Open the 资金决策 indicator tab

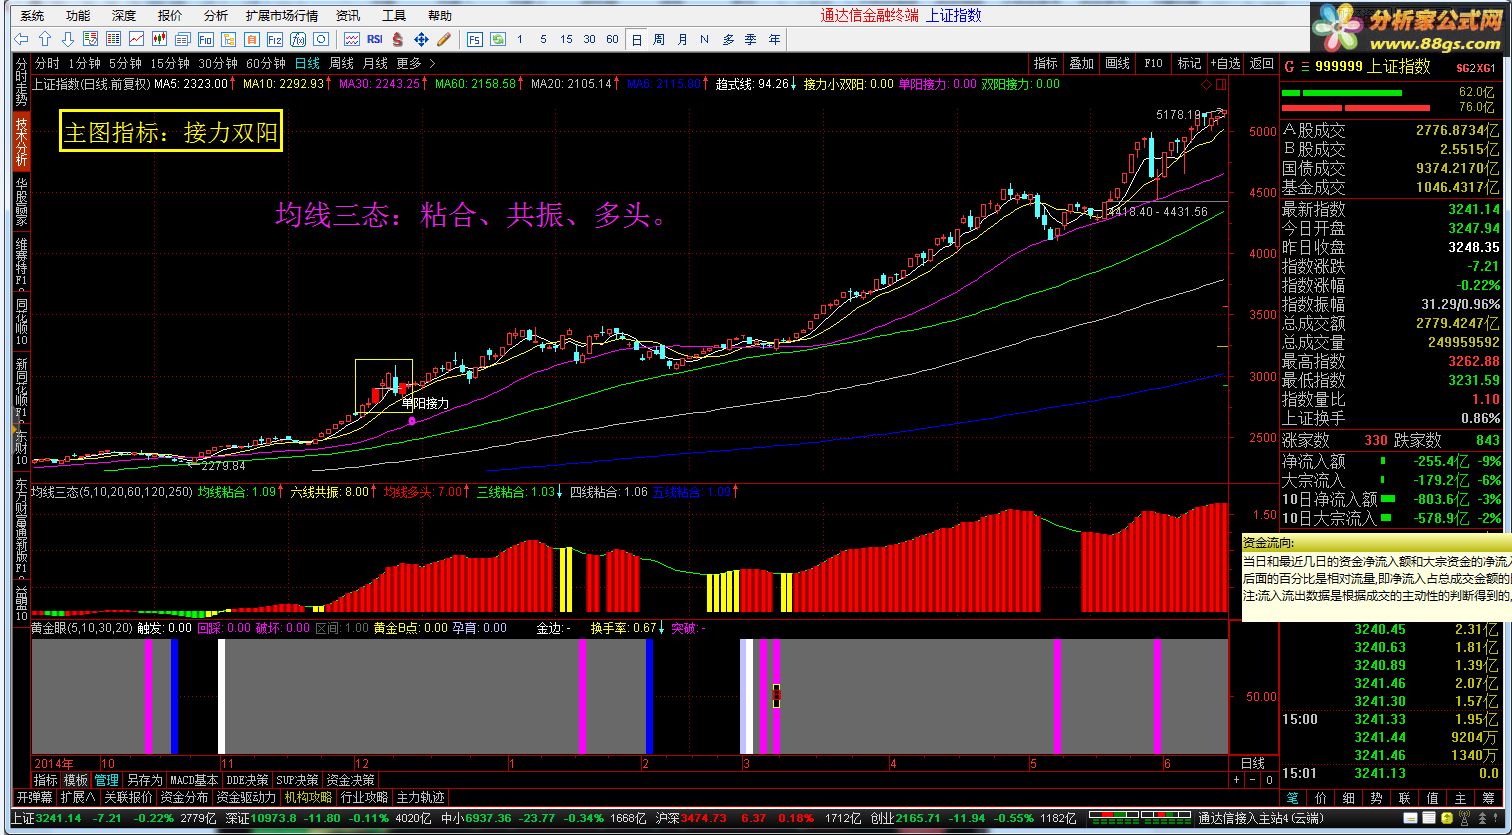350,780
